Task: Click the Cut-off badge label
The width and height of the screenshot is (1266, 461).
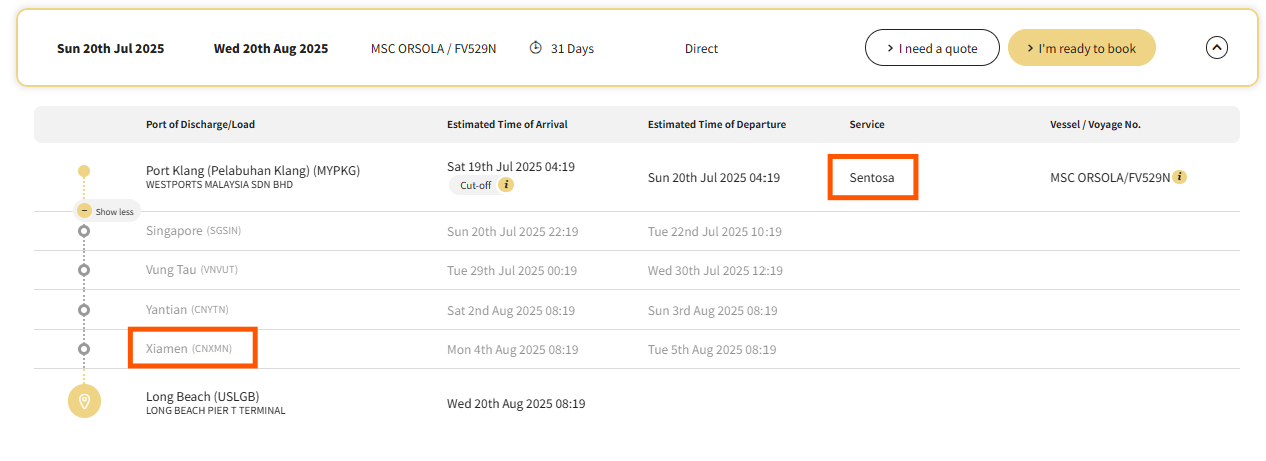Action: pyautogui.click(x=474, y=186)
